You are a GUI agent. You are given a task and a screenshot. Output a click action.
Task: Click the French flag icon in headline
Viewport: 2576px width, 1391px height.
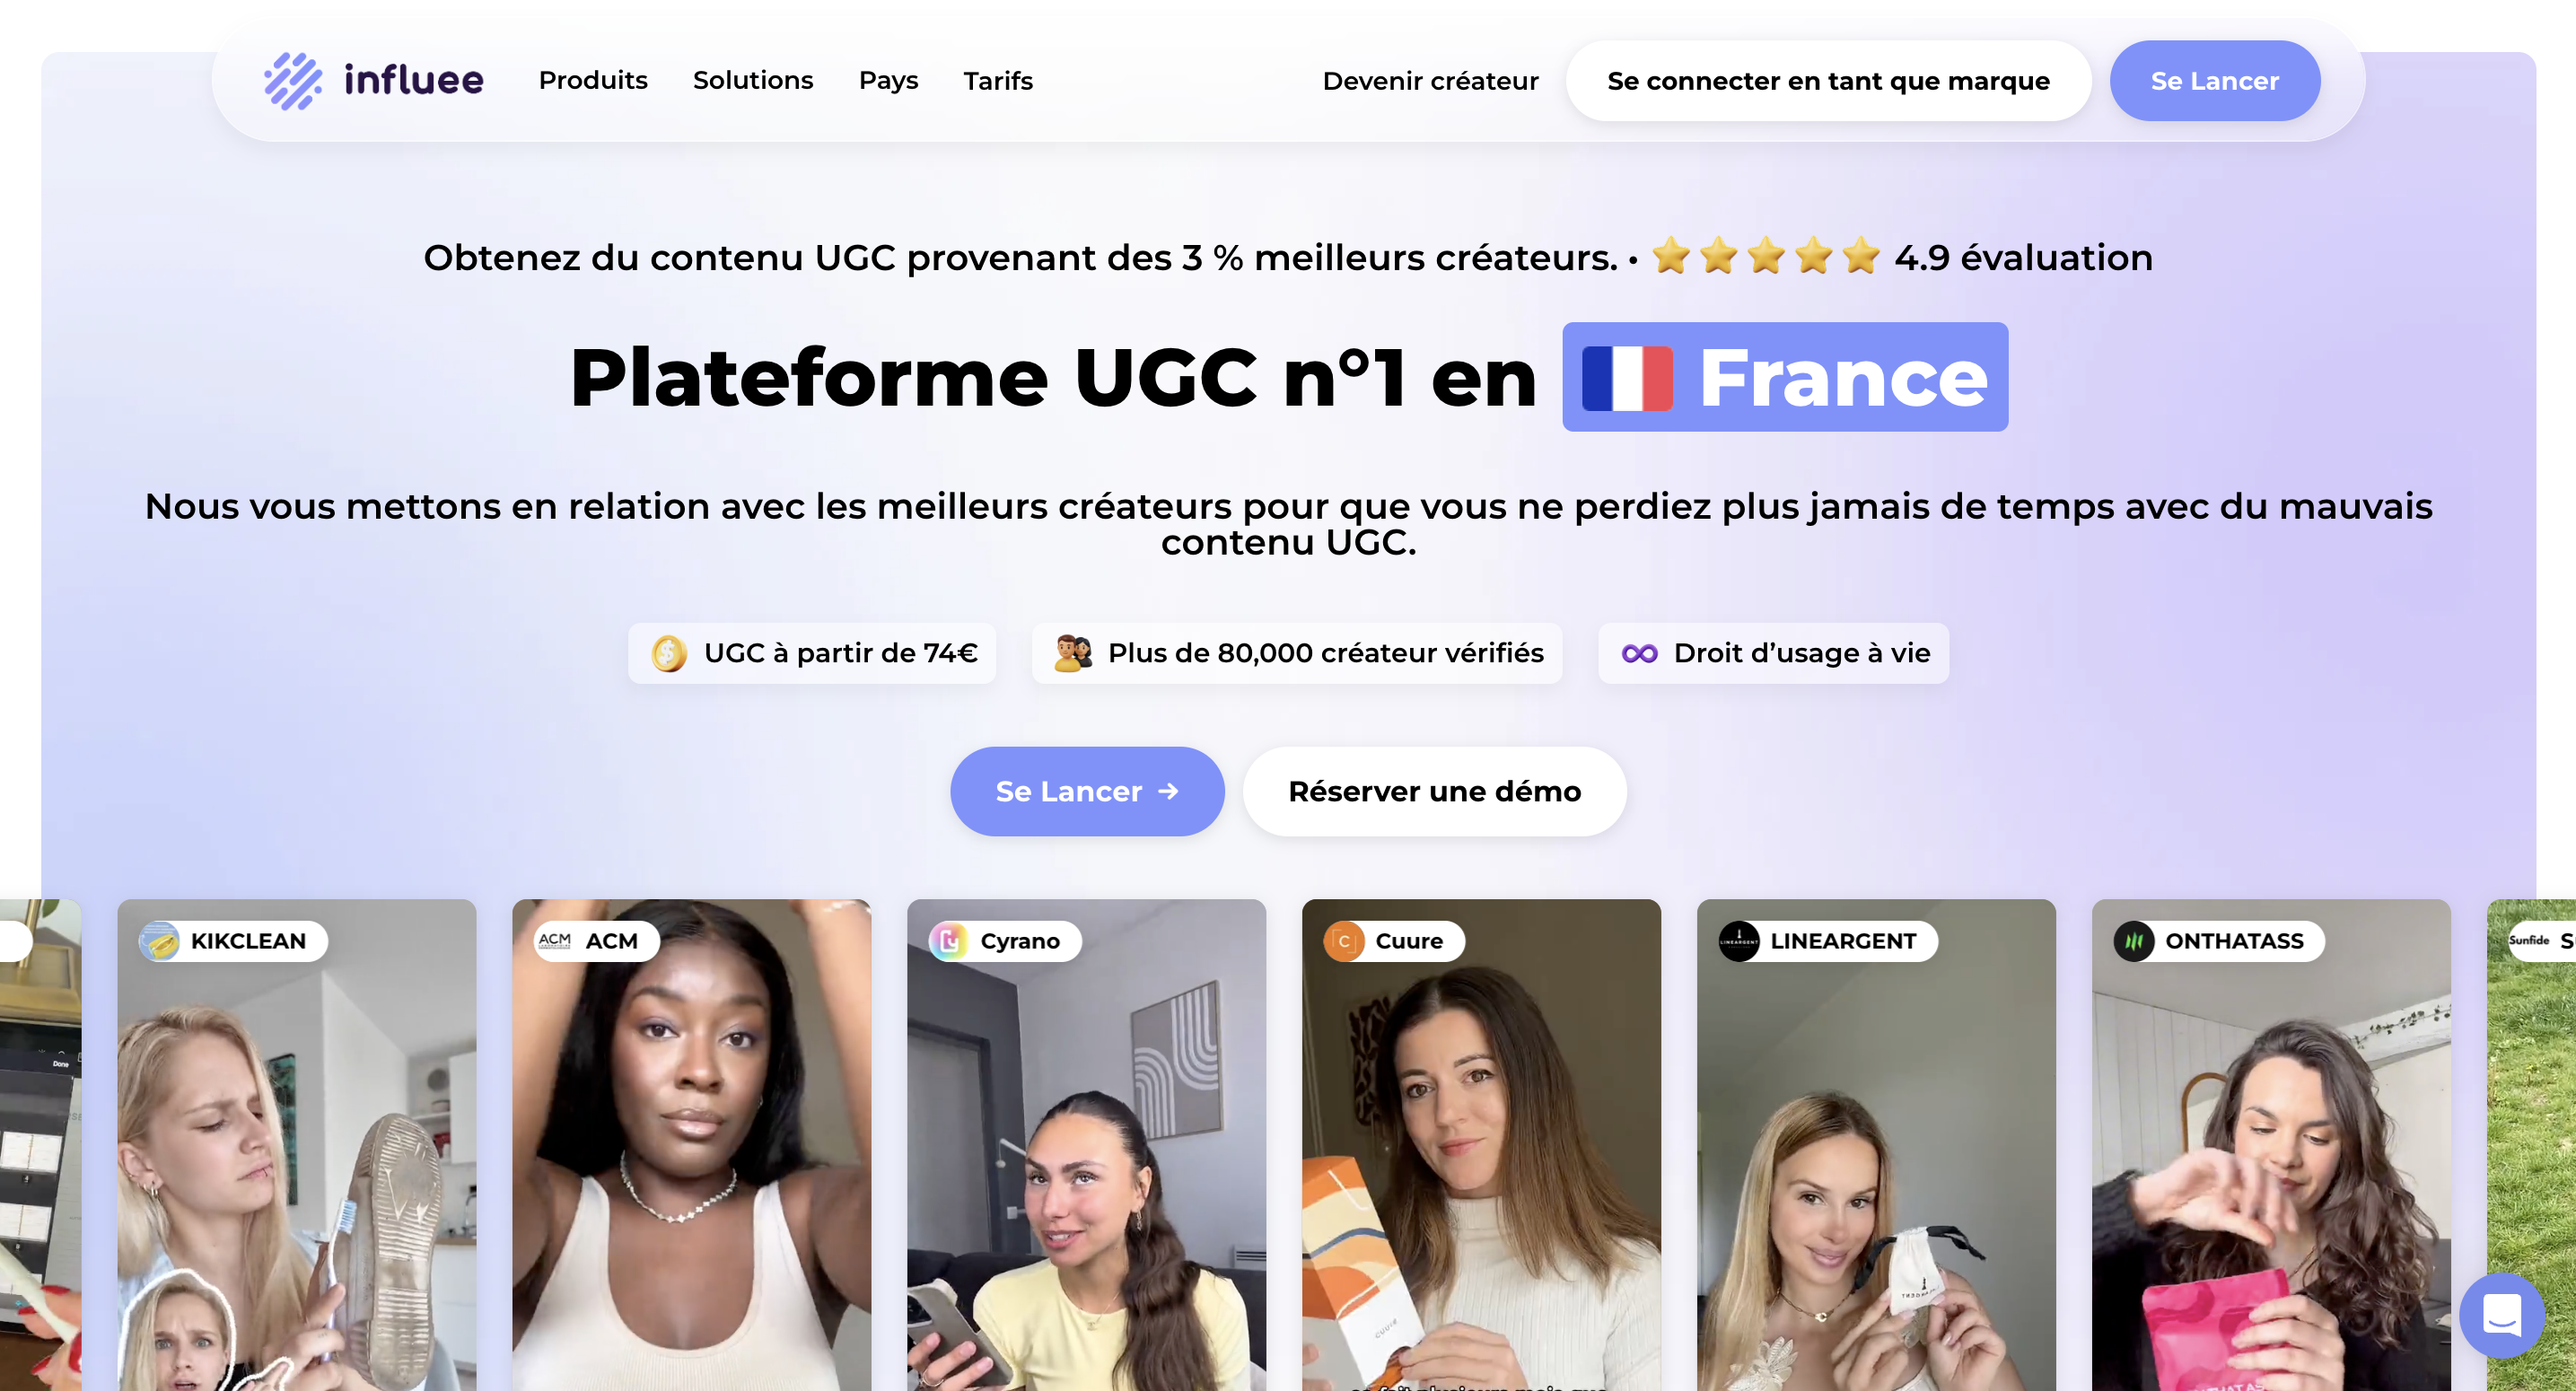[1627, 378]
